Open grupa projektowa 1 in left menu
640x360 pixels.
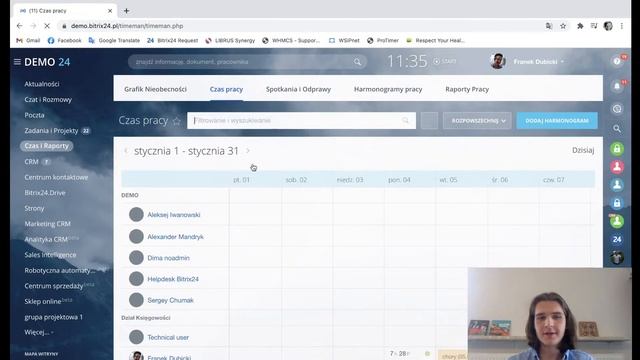(53, 317)
